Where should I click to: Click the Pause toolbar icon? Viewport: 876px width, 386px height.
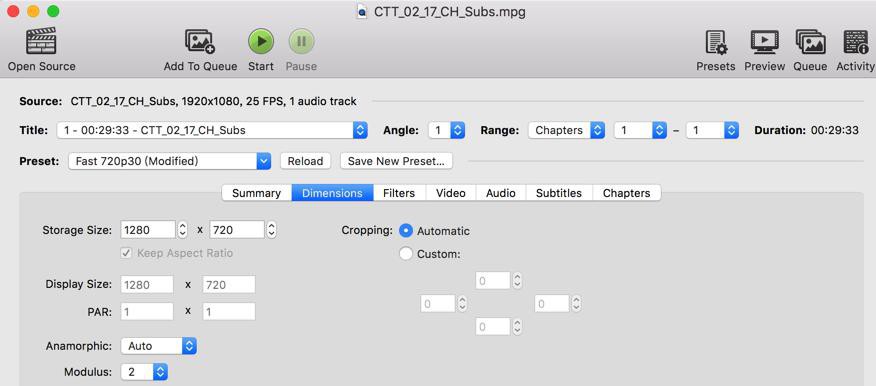pyautogui.click(x=301, y=41)
